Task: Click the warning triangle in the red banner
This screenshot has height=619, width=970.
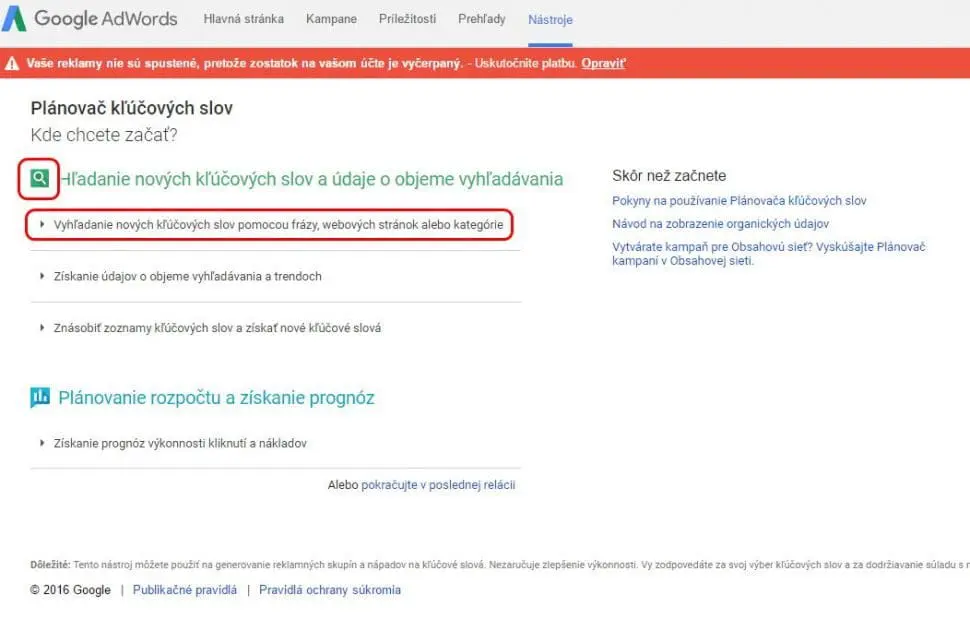Action: point(14,62)
